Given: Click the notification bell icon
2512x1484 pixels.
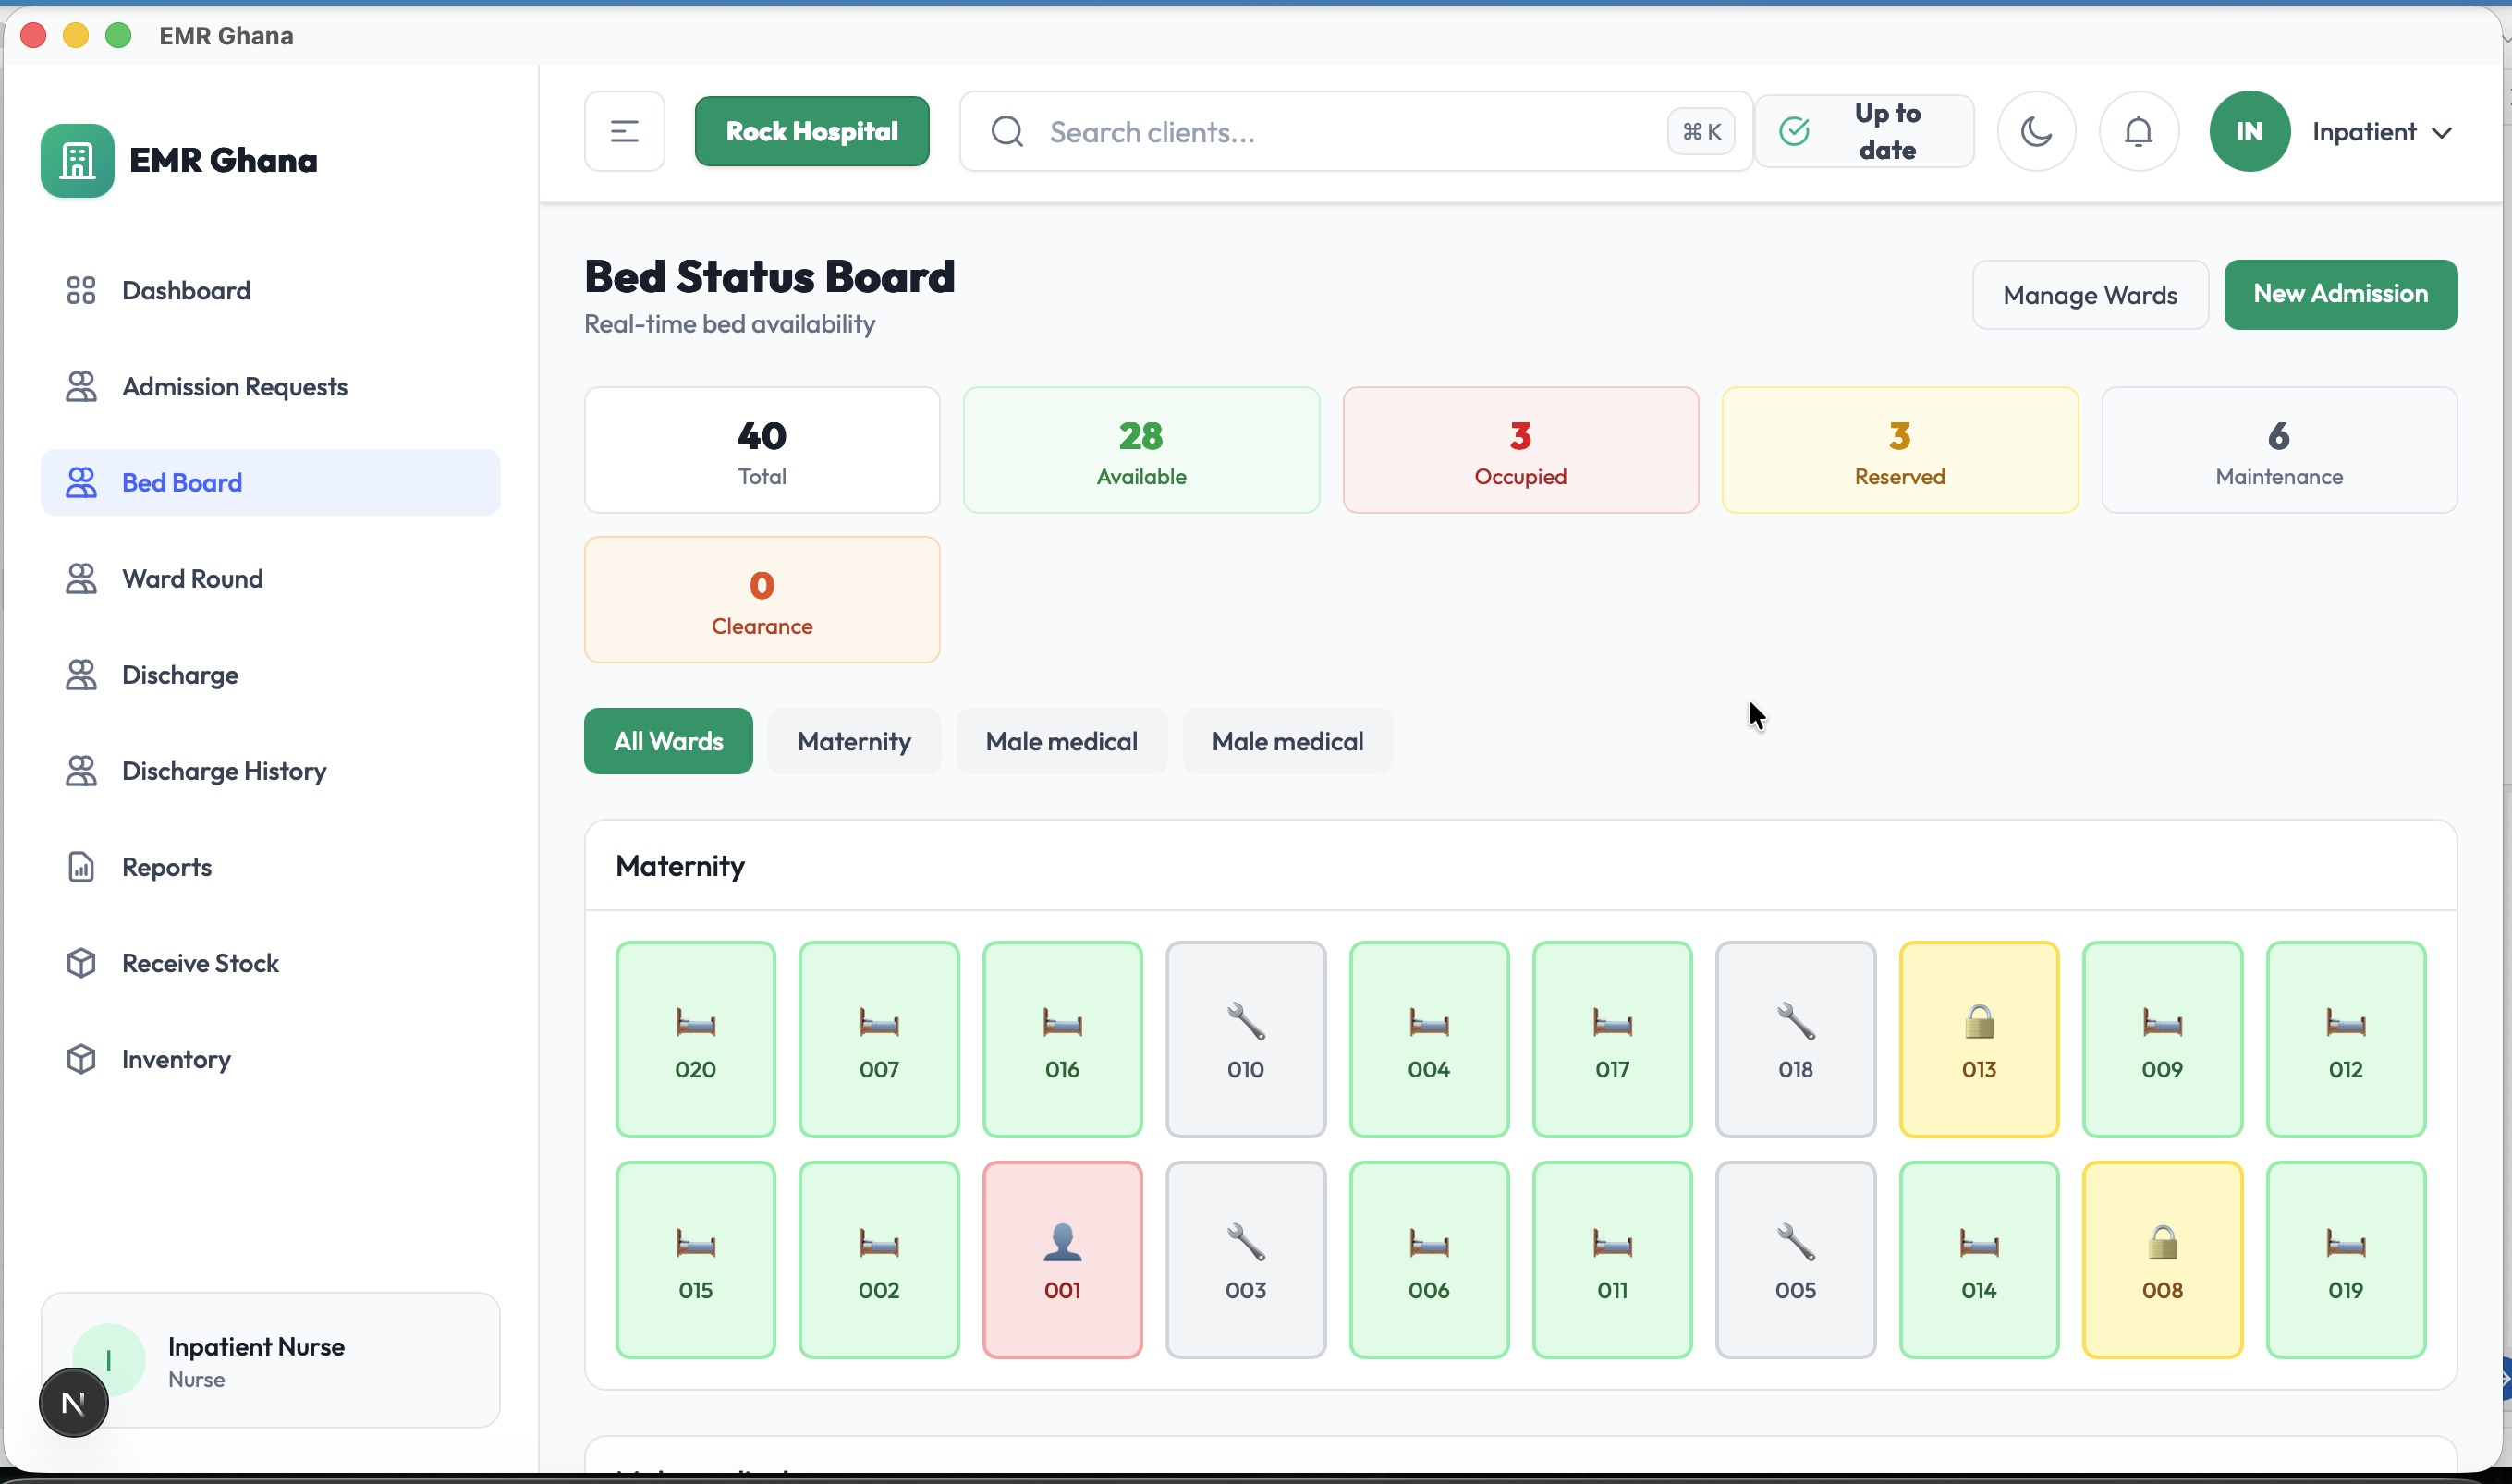Looking at the screenshot, I should point(2138,131).
